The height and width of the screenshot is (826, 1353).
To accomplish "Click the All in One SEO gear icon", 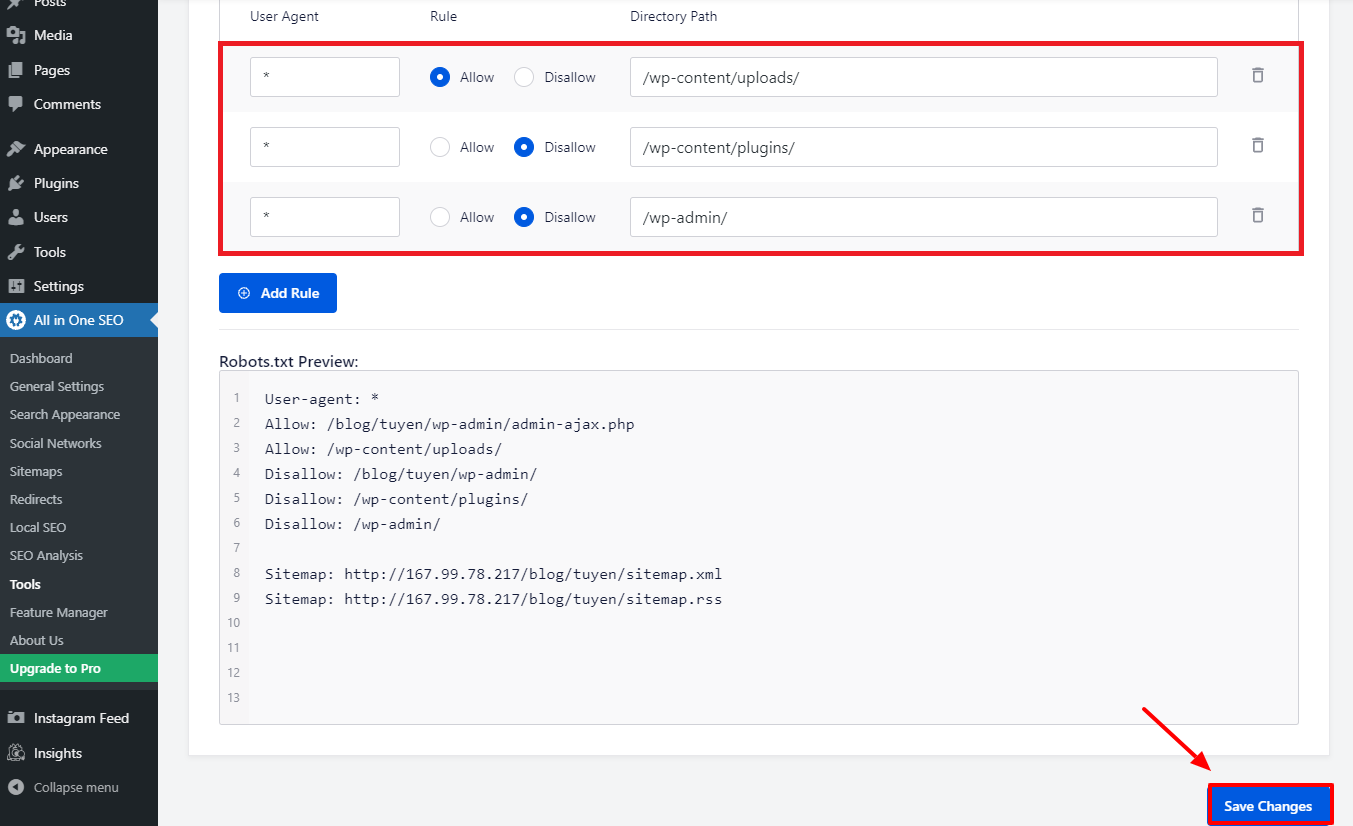I will click(x=16, y=320).
